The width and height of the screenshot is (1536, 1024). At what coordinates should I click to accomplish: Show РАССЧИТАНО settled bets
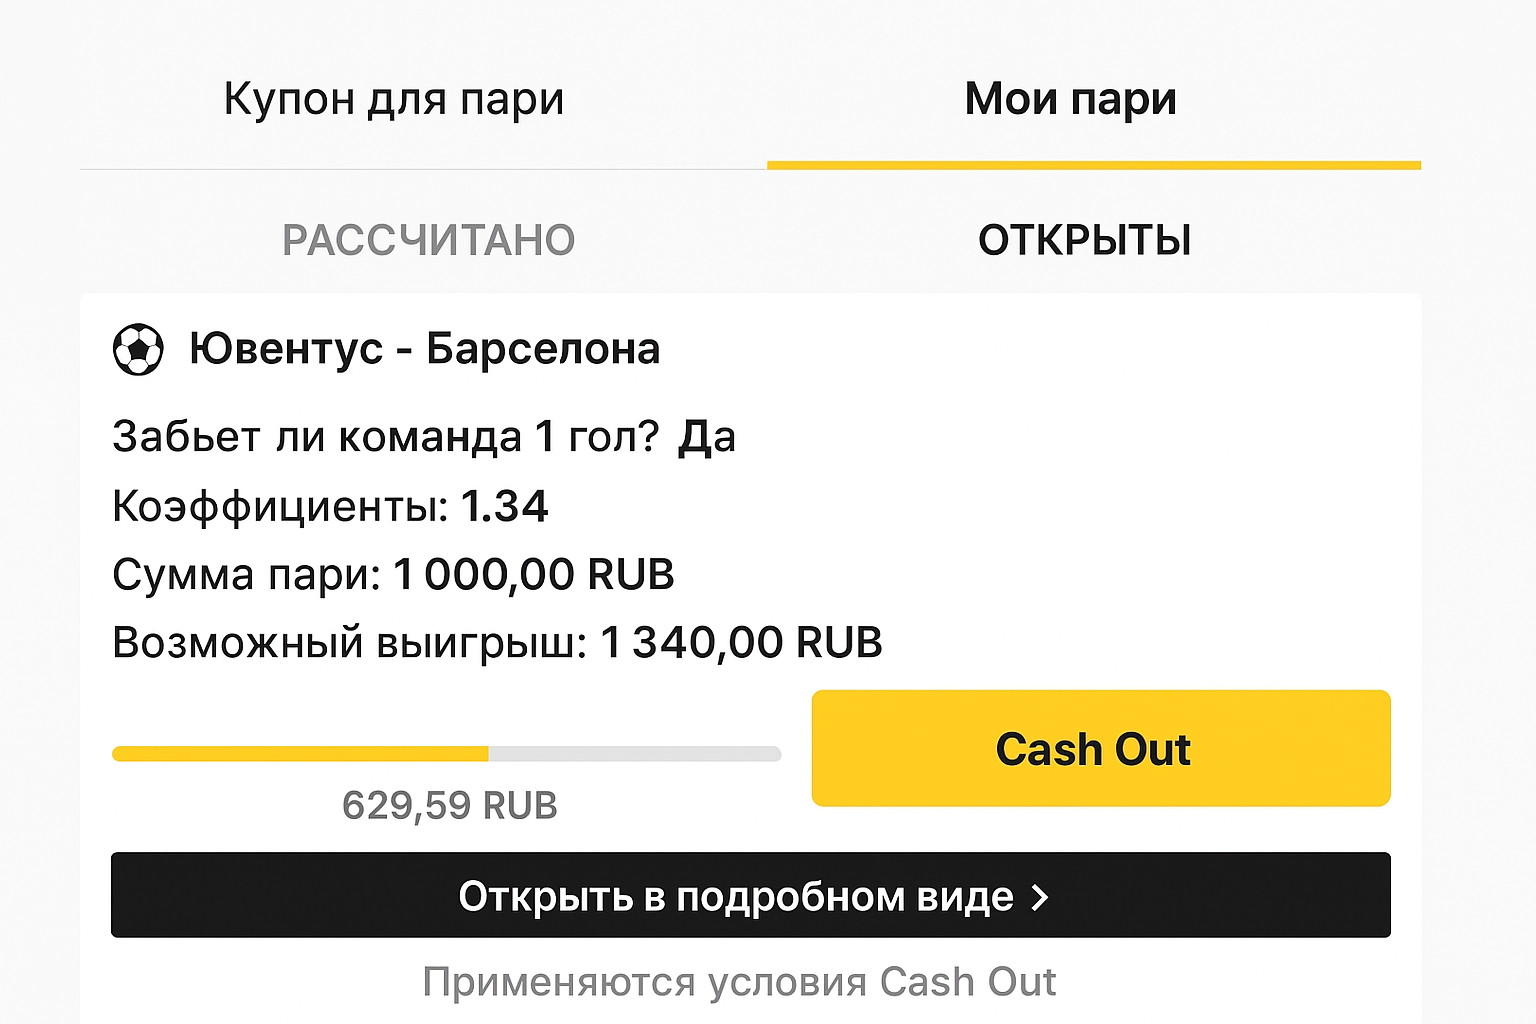coord(428,240)
